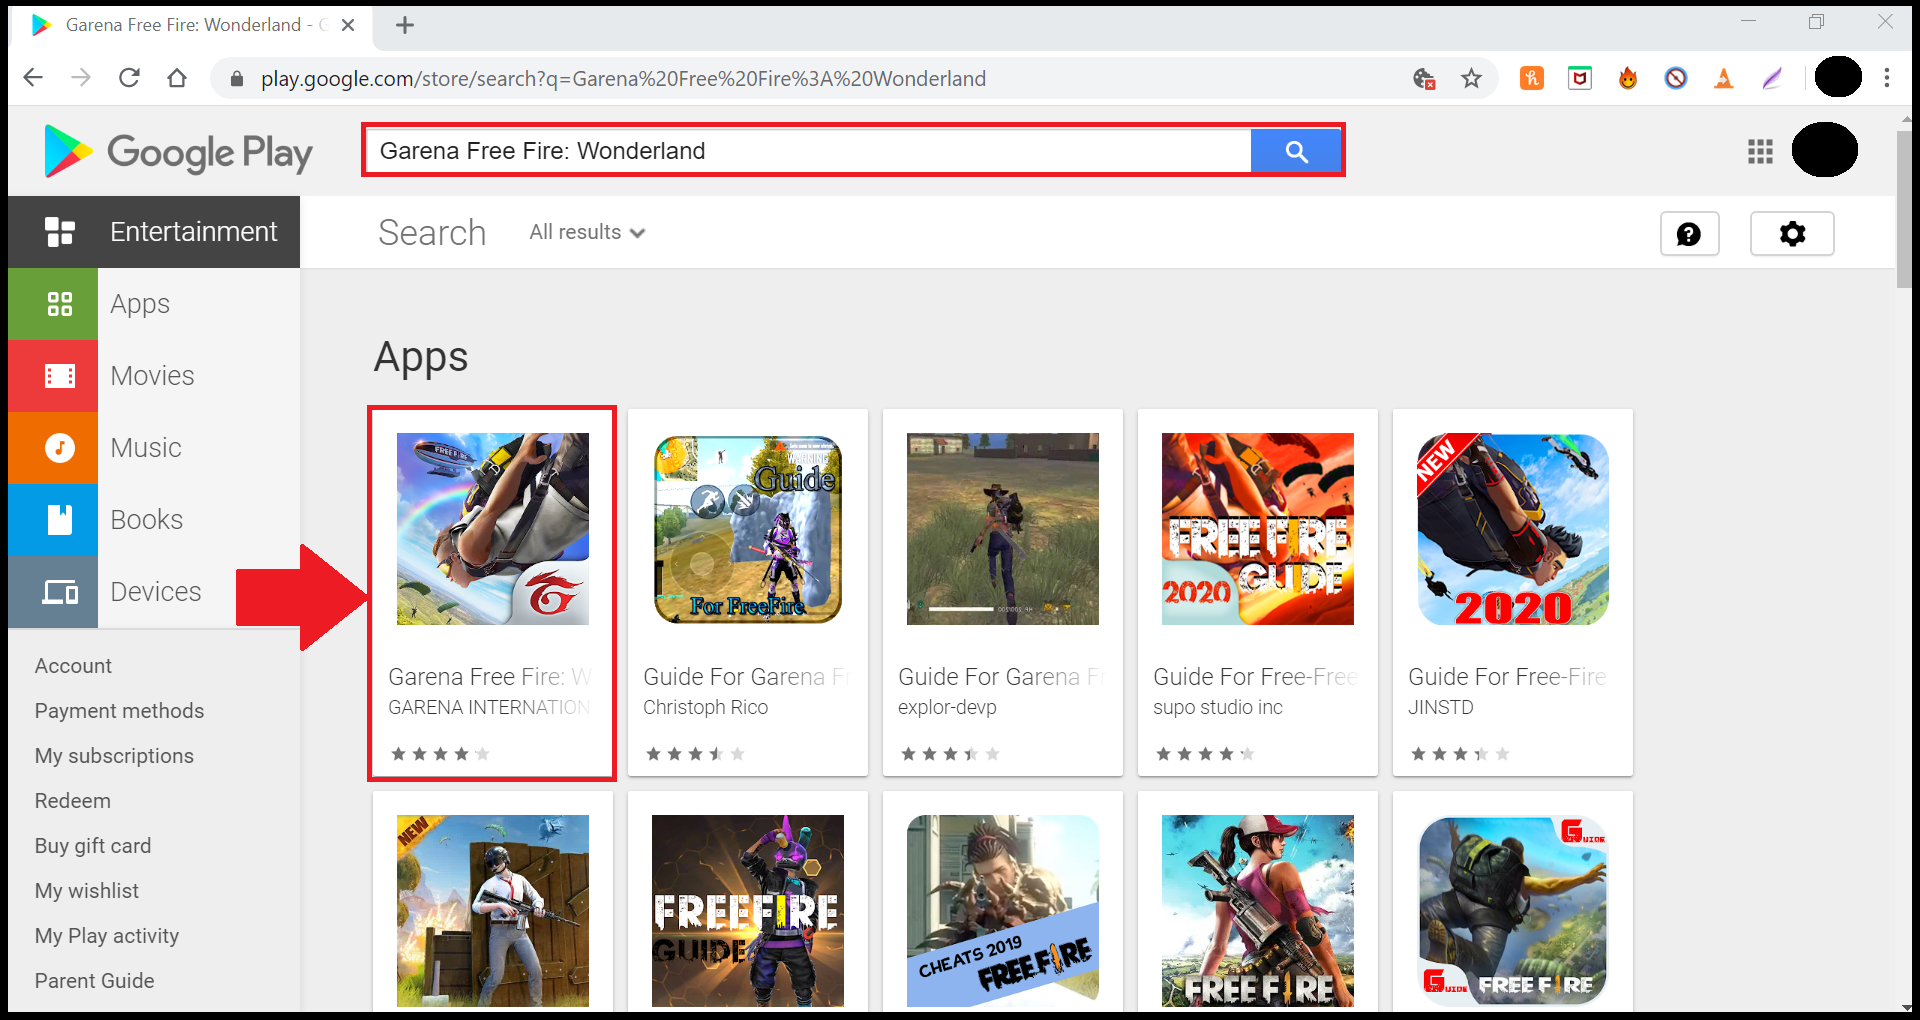Select Devices in the sidebar menu
The image size is (1920, 1020).
click(x=156, y=592)
